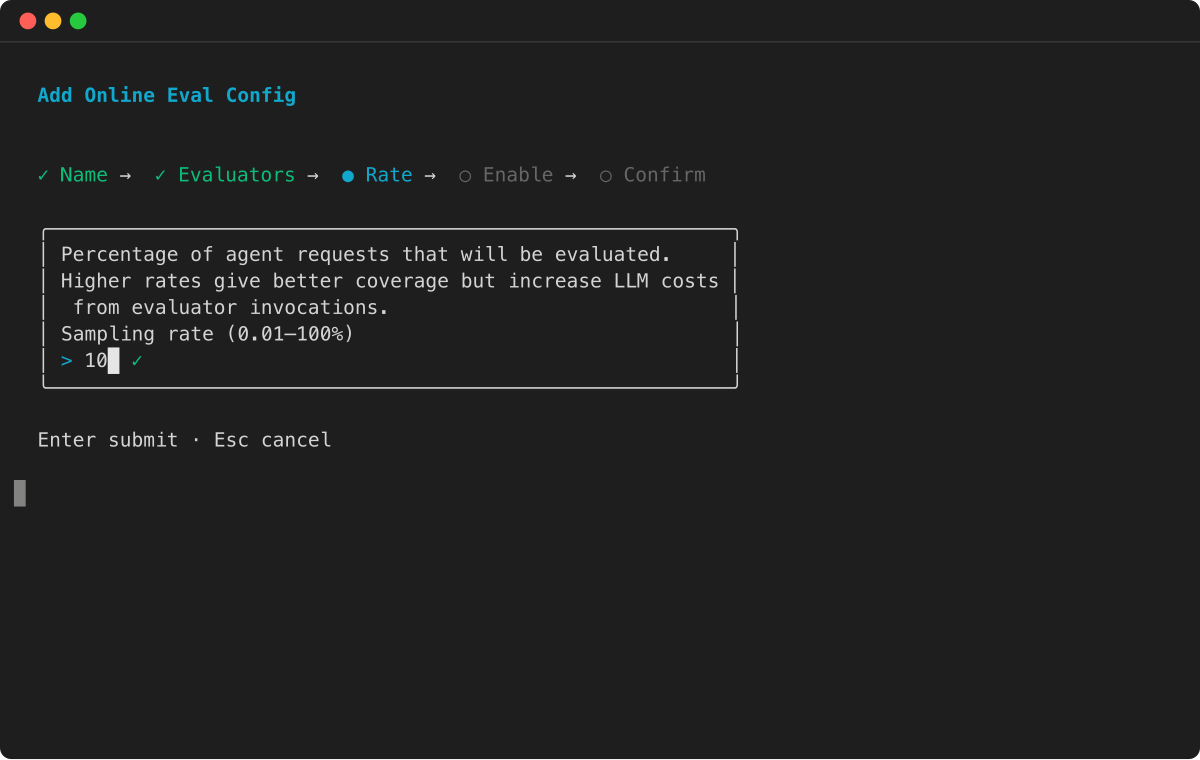
Task: Select the empty circle before Confirm
Action: click(606, 176)
